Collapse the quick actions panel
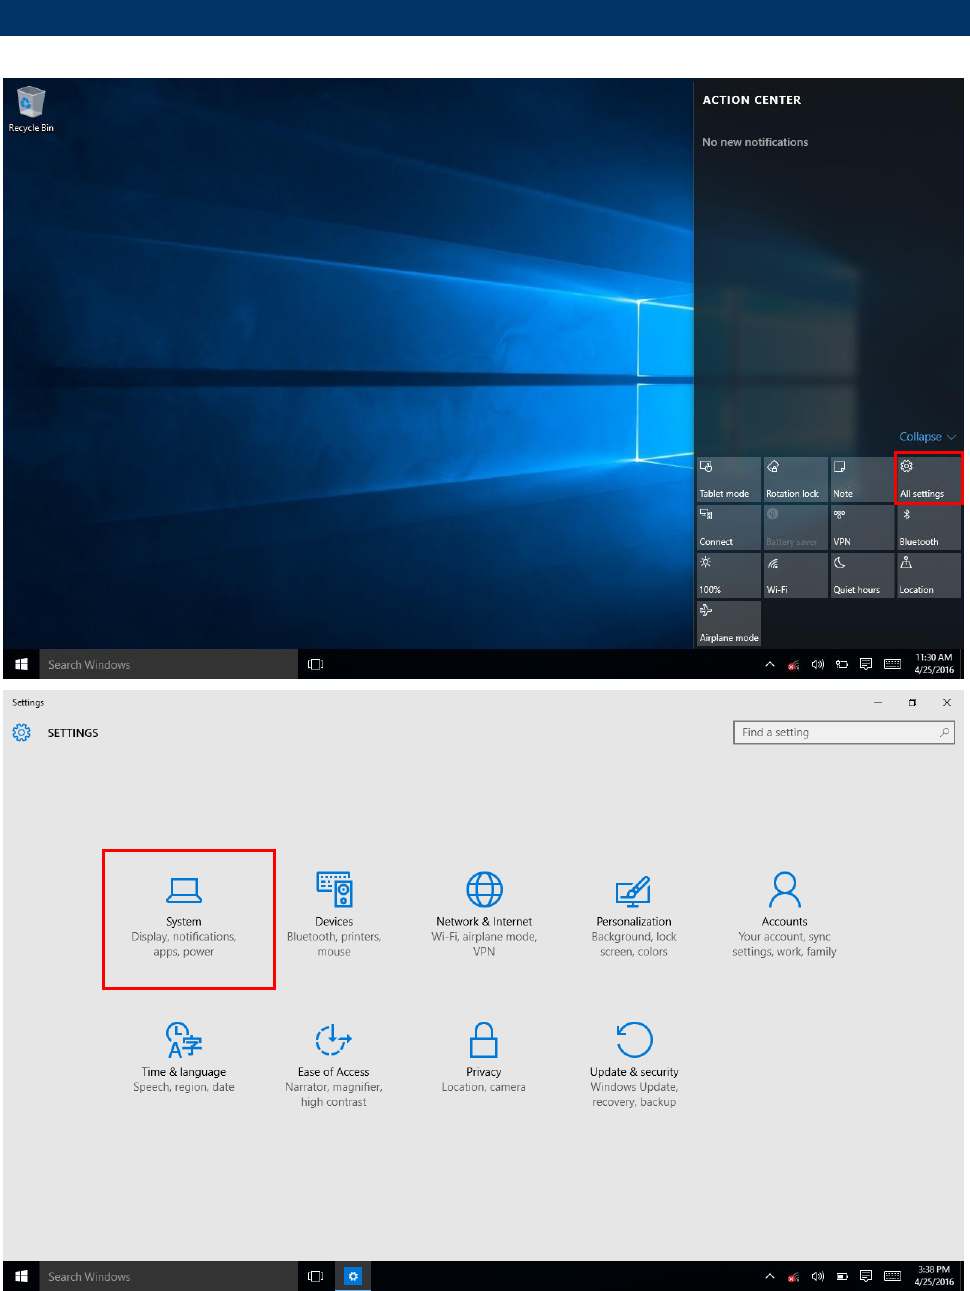This screenshot has width=970, height=1291. (x=927, y=437)
